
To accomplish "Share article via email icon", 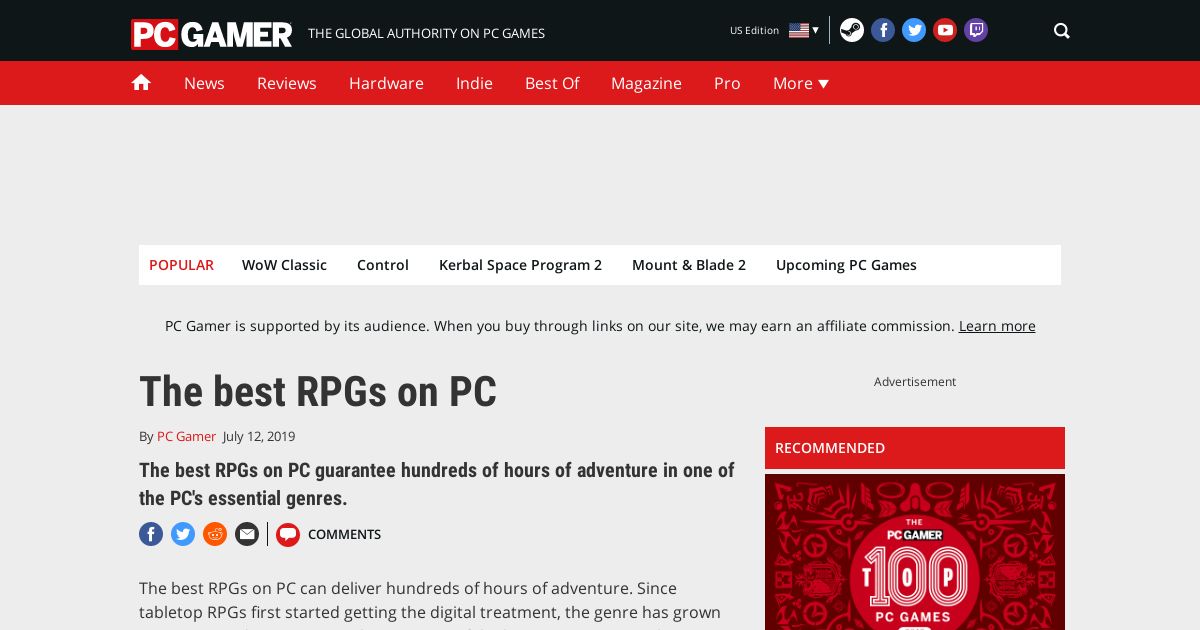I will (247, 534).
